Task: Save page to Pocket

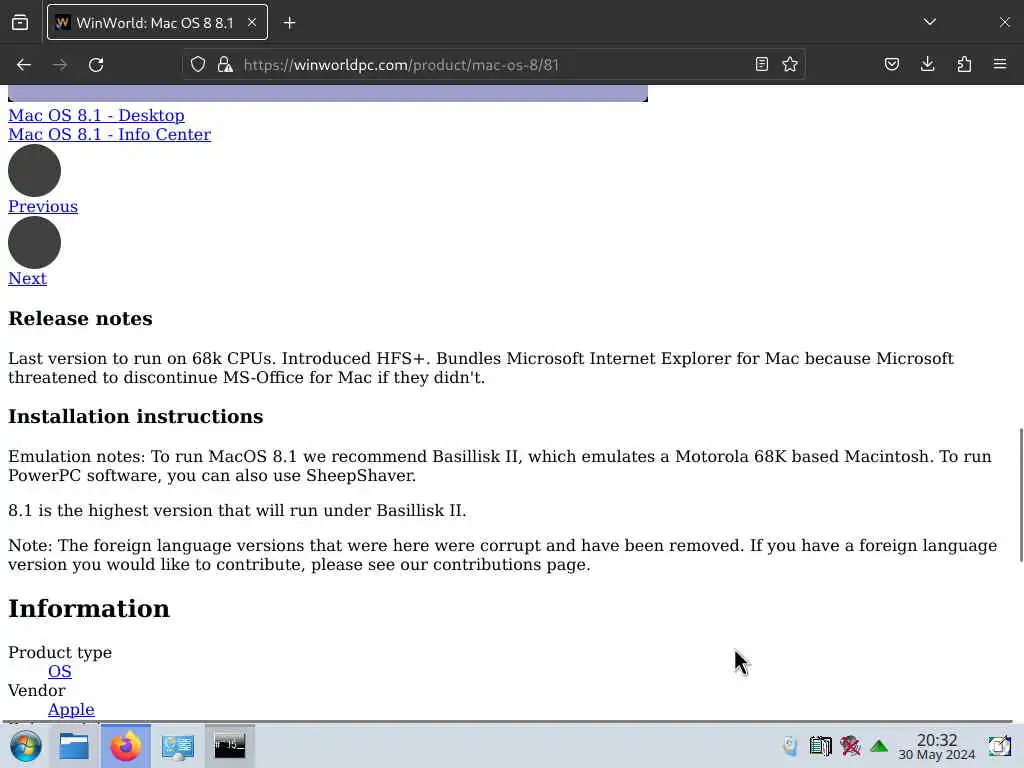Action: click(892, 64)
